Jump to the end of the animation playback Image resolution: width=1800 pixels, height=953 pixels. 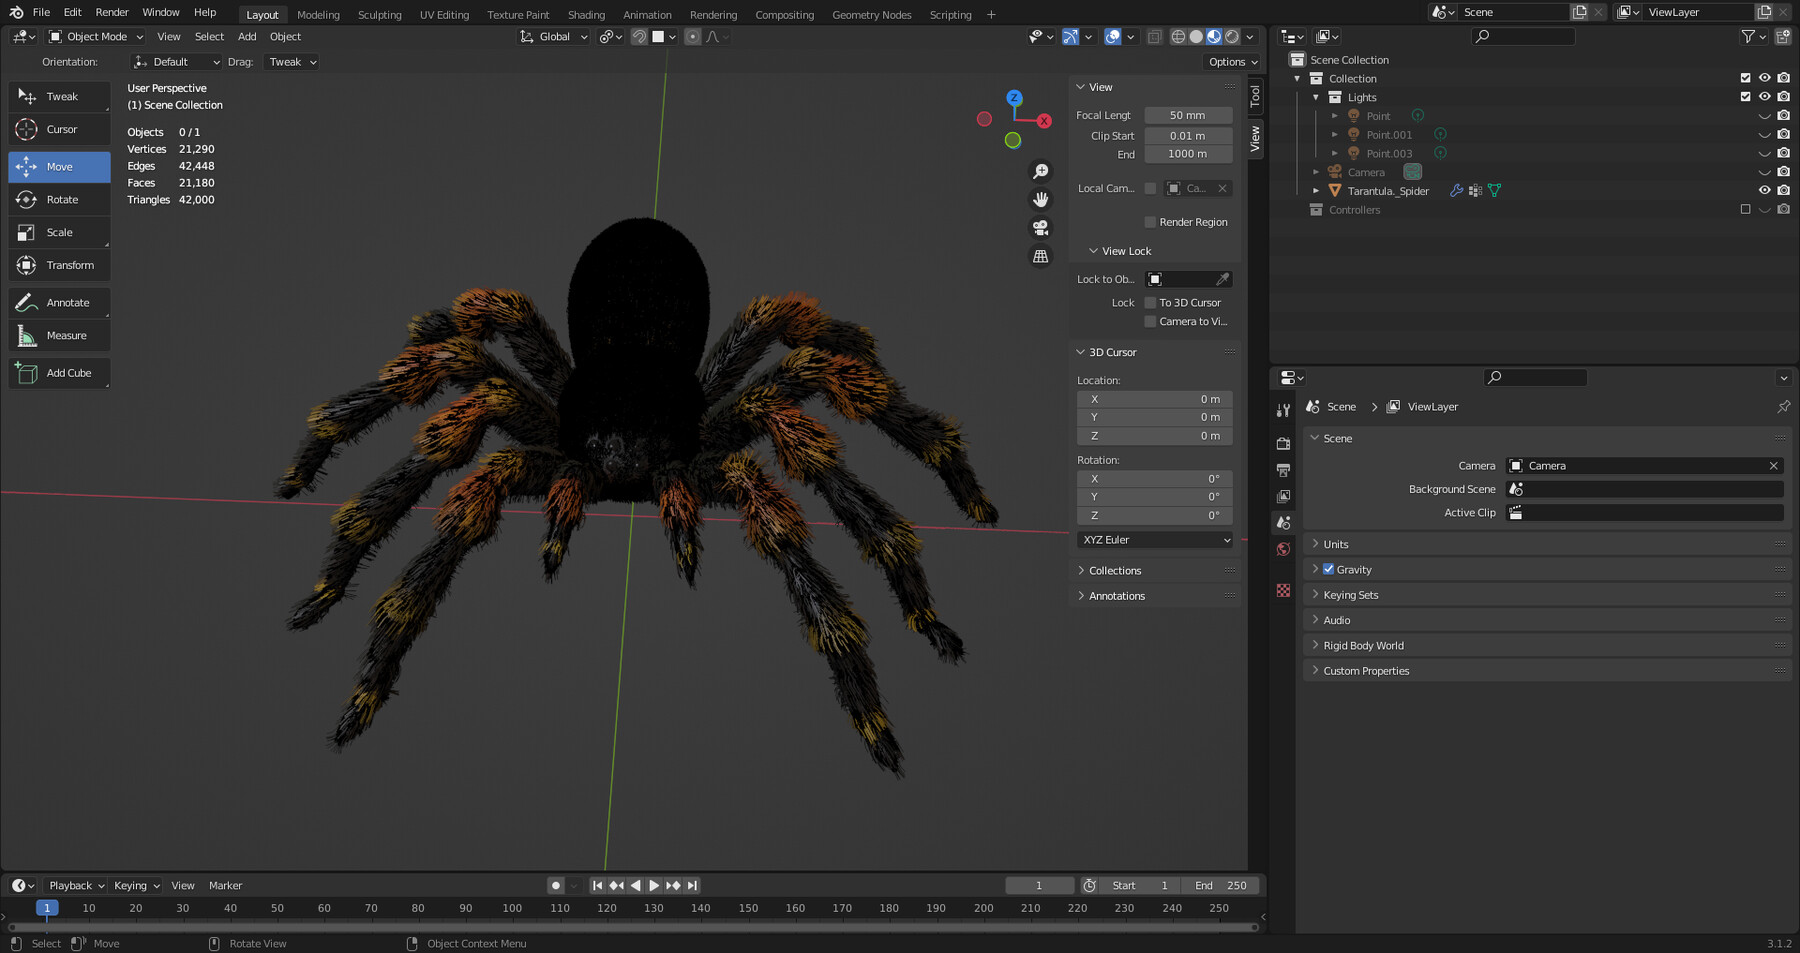[x=694, y=885]
